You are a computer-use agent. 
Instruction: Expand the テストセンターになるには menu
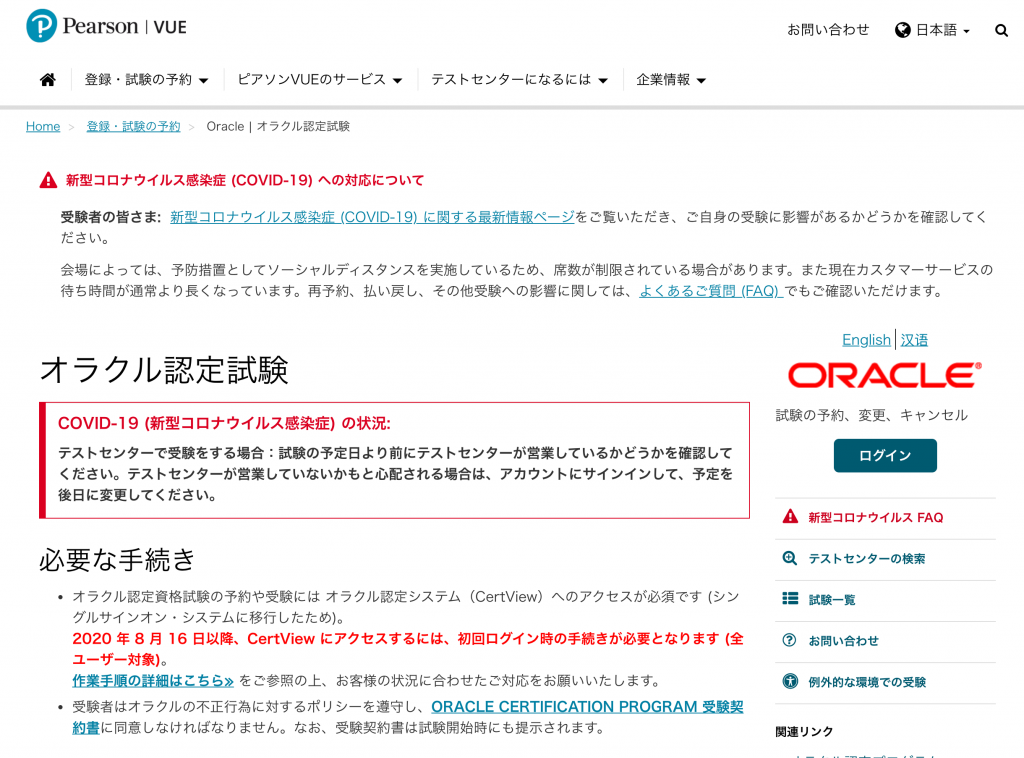click(x=519, y=80)
